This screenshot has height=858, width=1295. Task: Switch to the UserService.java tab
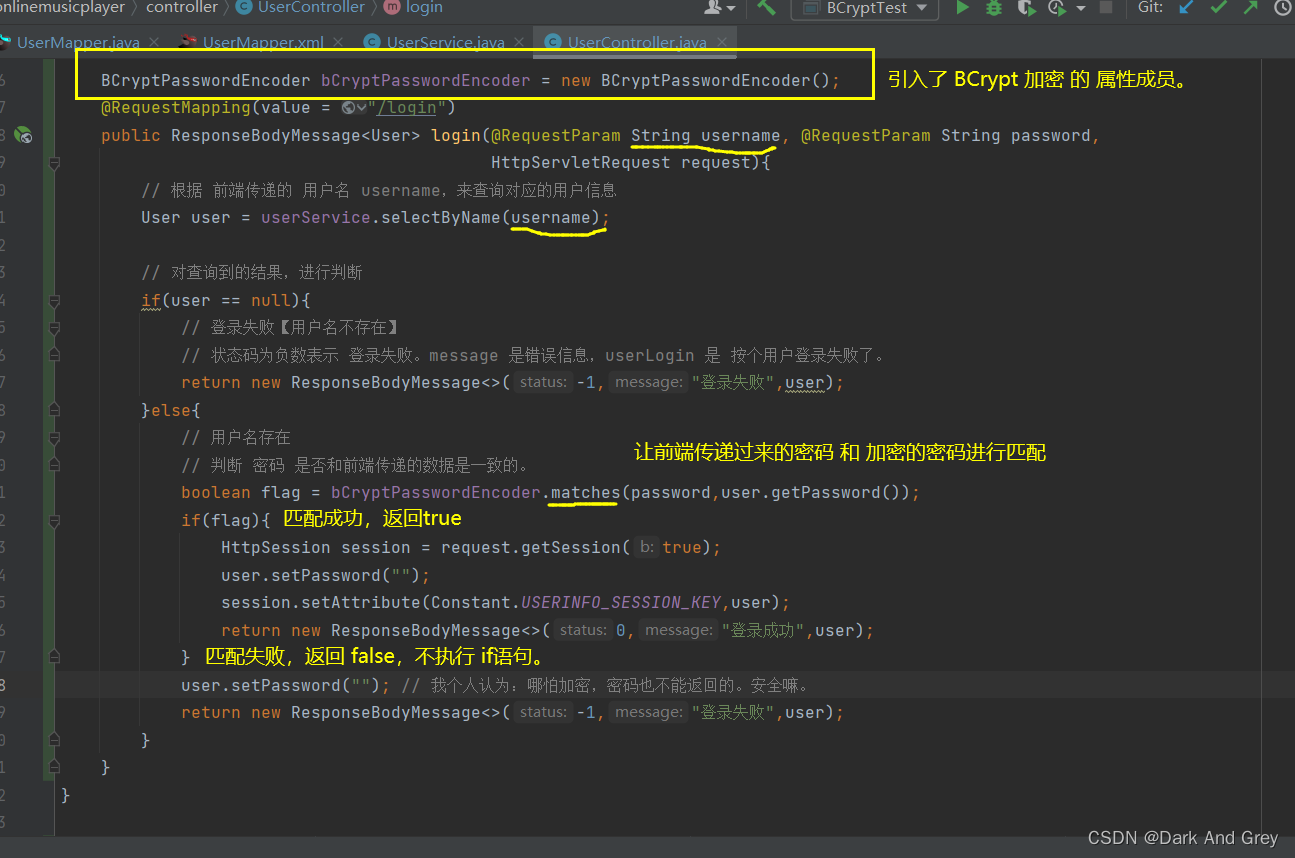point(445,42)
